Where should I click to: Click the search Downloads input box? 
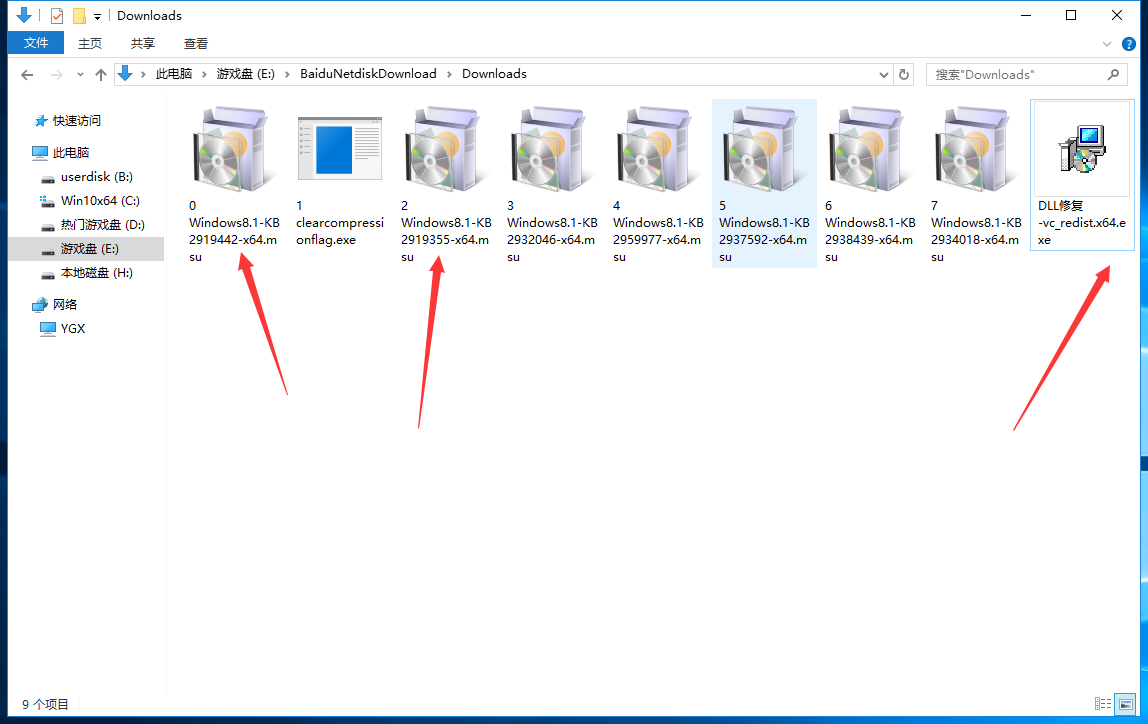click(x=1015, y=74)
